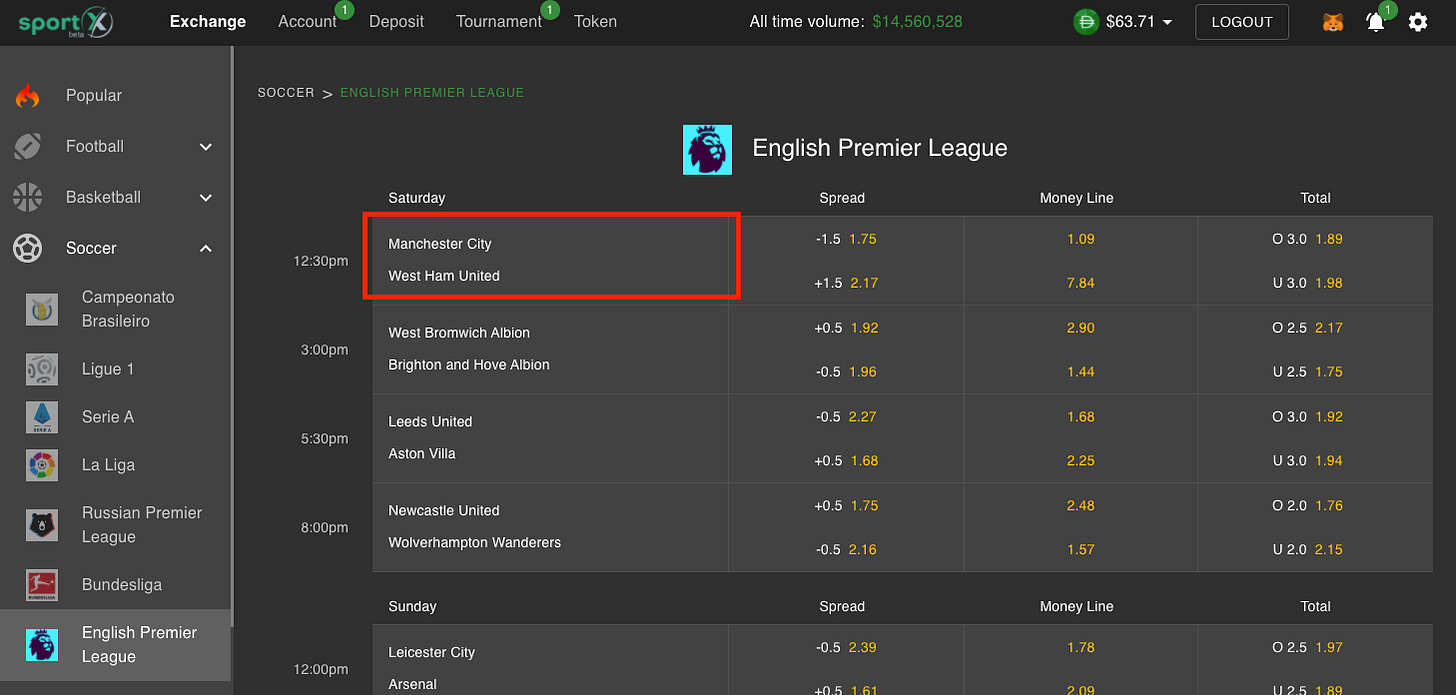Click Popular flame icon

pyautogui.click(x=27, y=96)
